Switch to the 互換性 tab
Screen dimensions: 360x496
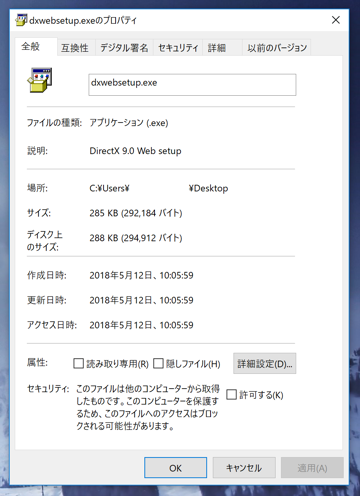(75, 48)
